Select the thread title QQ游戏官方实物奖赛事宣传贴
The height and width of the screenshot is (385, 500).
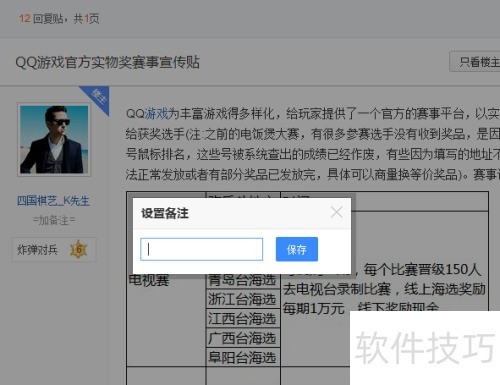(107, 62)
